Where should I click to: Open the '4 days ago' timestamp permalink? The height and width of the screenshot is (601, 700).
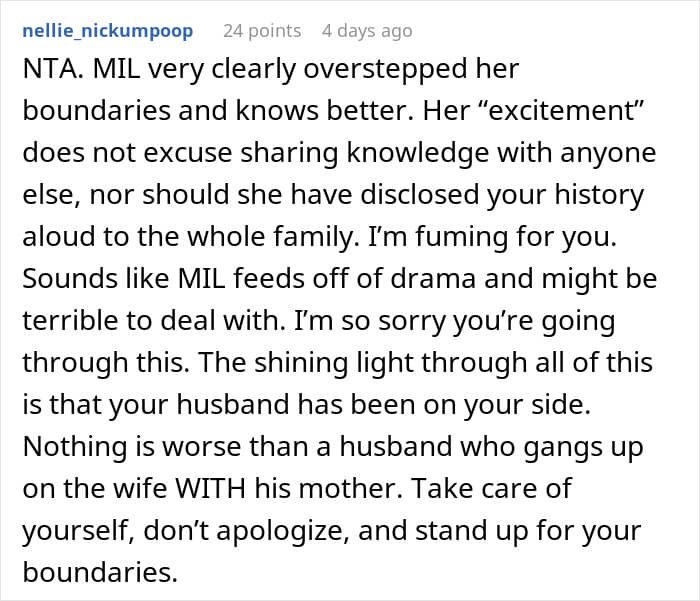[x=367, y=31]
